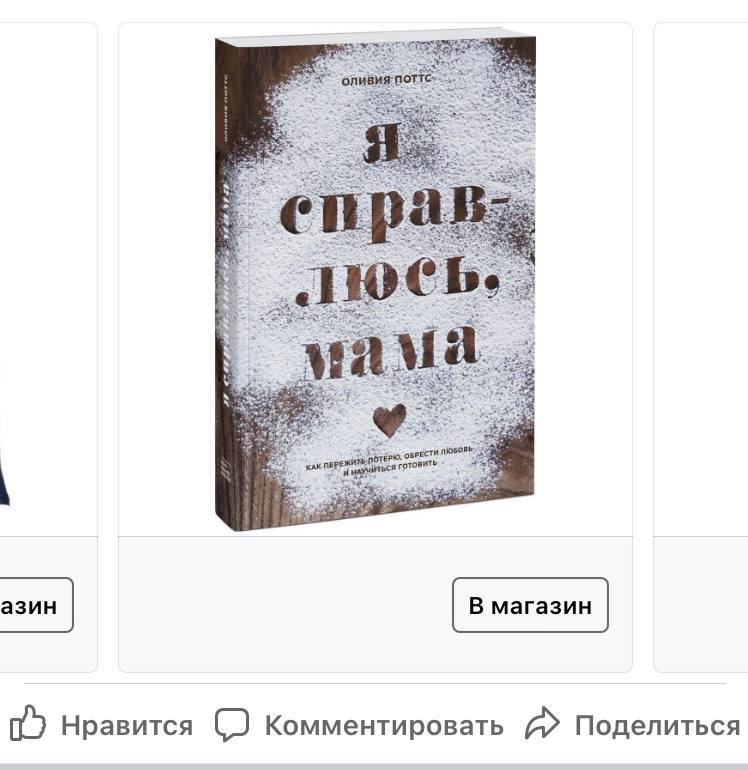Click the large letter "Я" on the cover
The height and width of the screenshot is (770, 748).
click(383, 143)
